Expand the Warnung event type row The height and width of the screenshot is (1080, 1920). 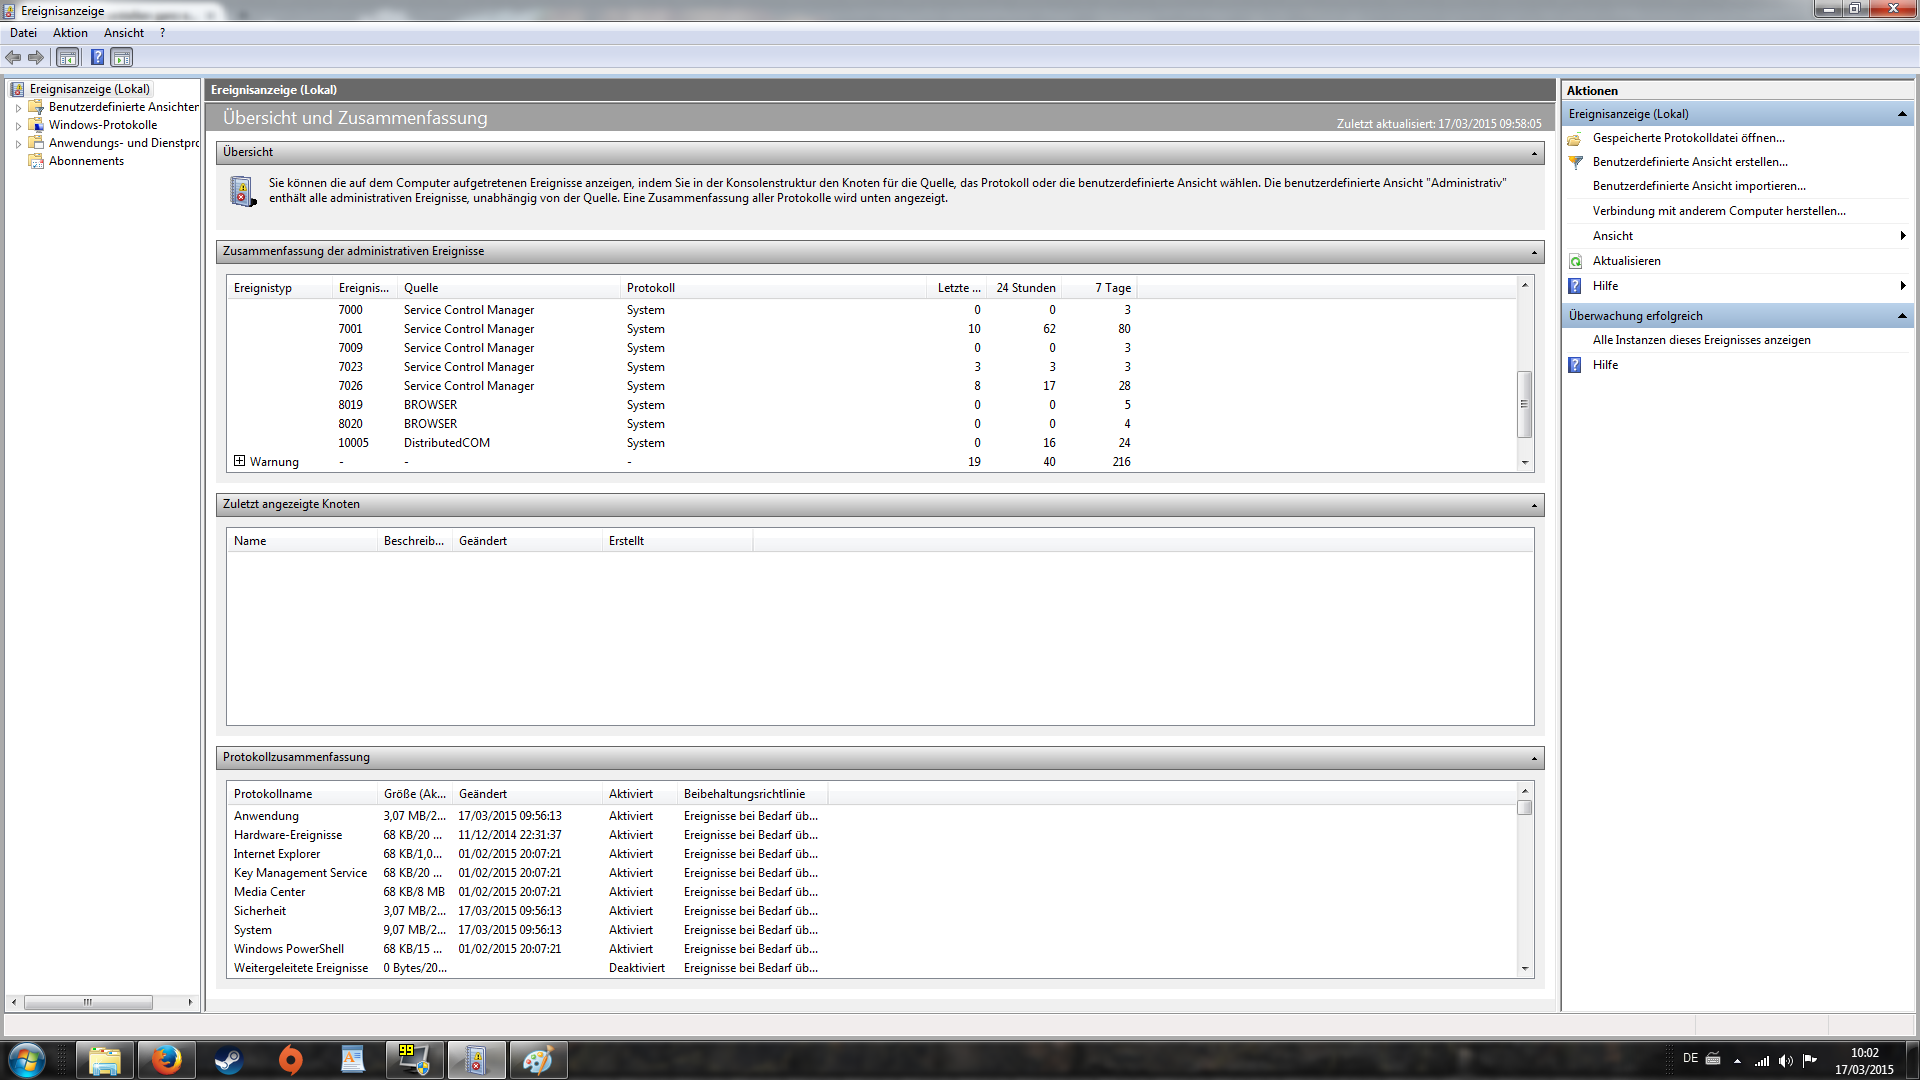coord(239,461)
